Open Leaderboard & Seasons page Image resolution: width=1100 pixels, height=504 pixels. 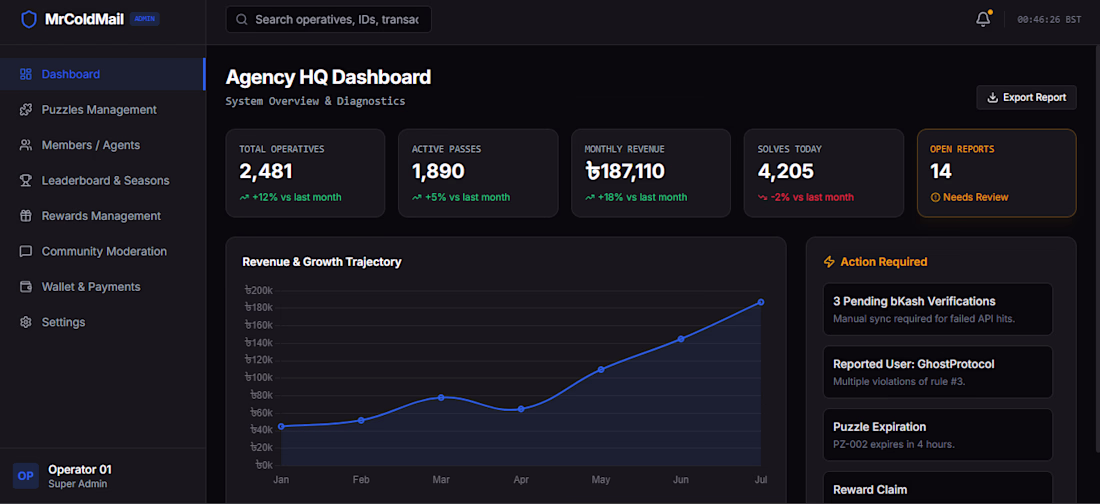[102, 180]
